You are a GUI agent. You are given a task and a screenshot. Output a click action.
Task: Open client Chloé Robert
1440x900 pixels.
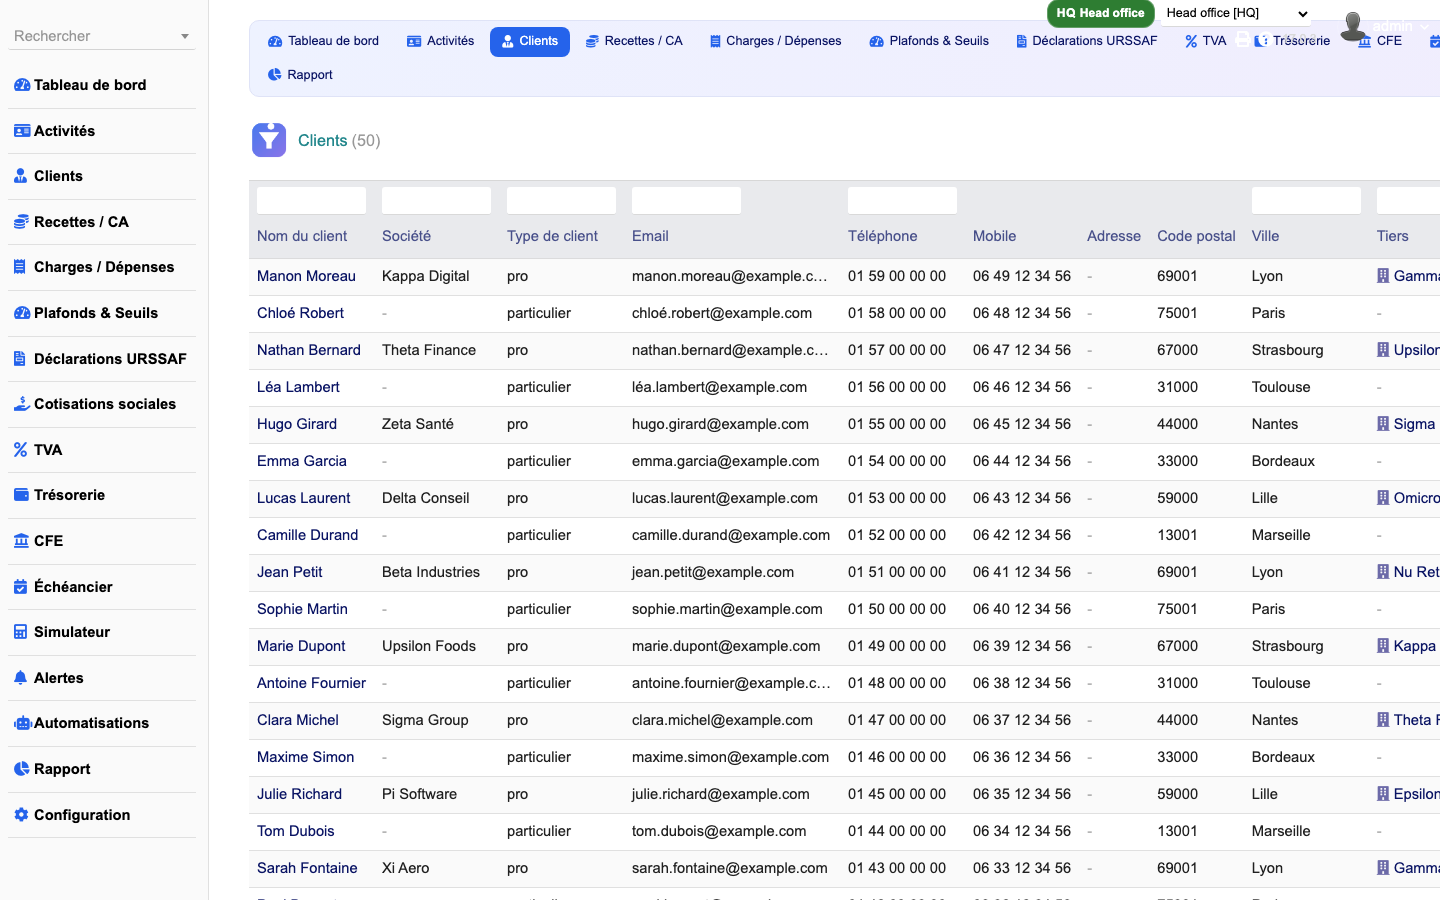(x=300, y=313)
